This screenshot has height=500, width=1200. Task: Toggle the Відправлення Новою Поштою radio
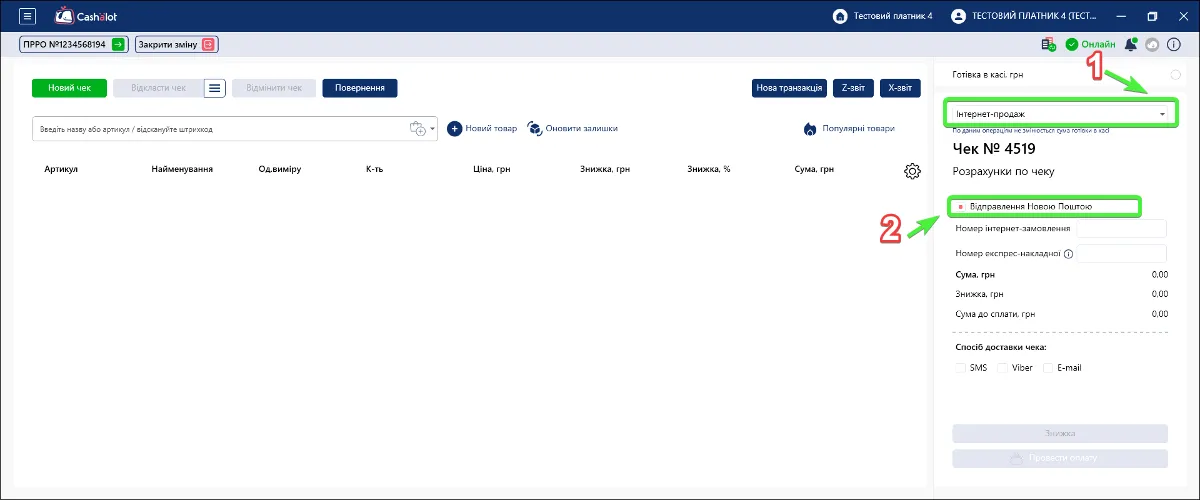pos(961,207)
